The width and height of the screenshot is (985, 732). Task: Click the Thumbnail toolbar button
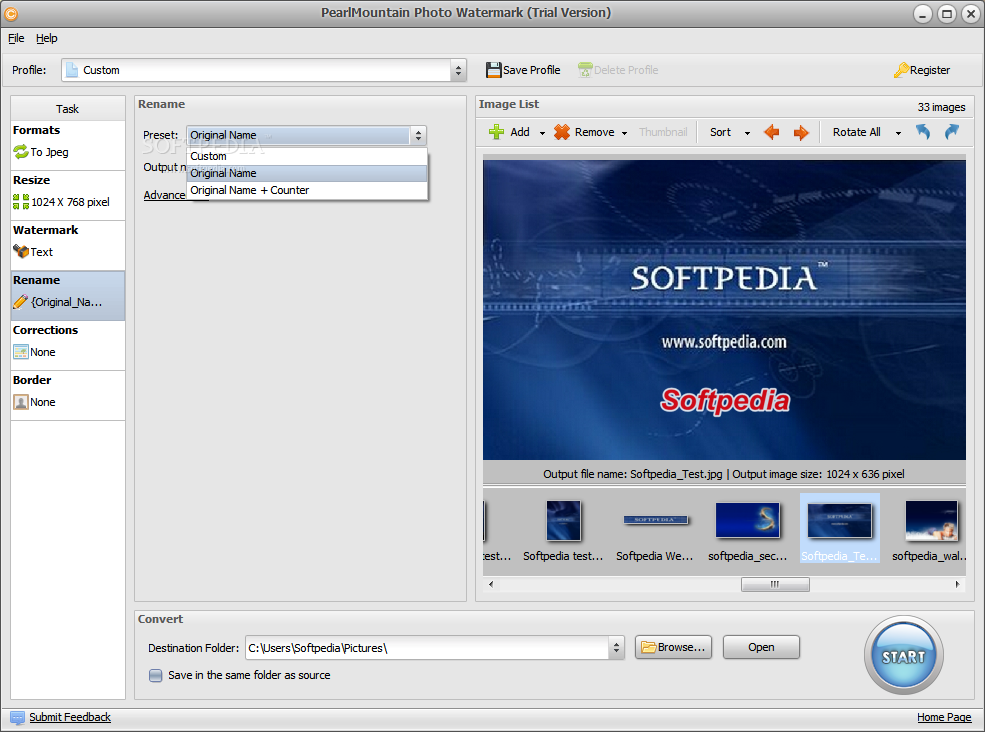coord(663,132)
